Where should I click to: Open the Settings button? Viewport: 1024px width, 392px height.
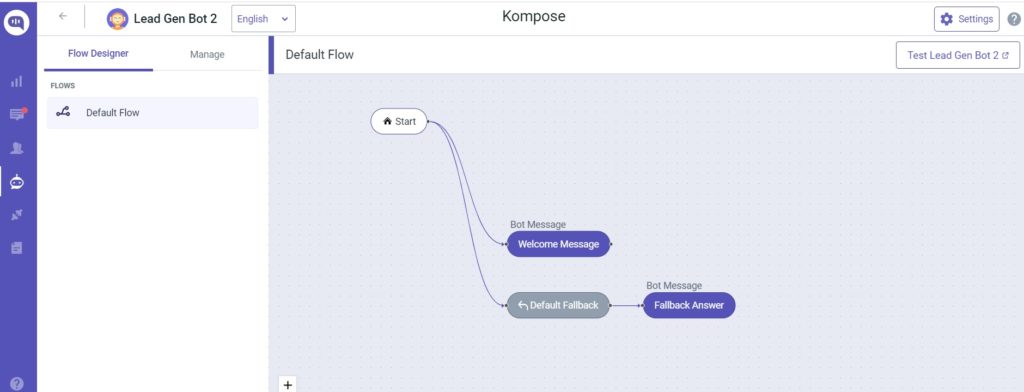[x=967, y=19]
